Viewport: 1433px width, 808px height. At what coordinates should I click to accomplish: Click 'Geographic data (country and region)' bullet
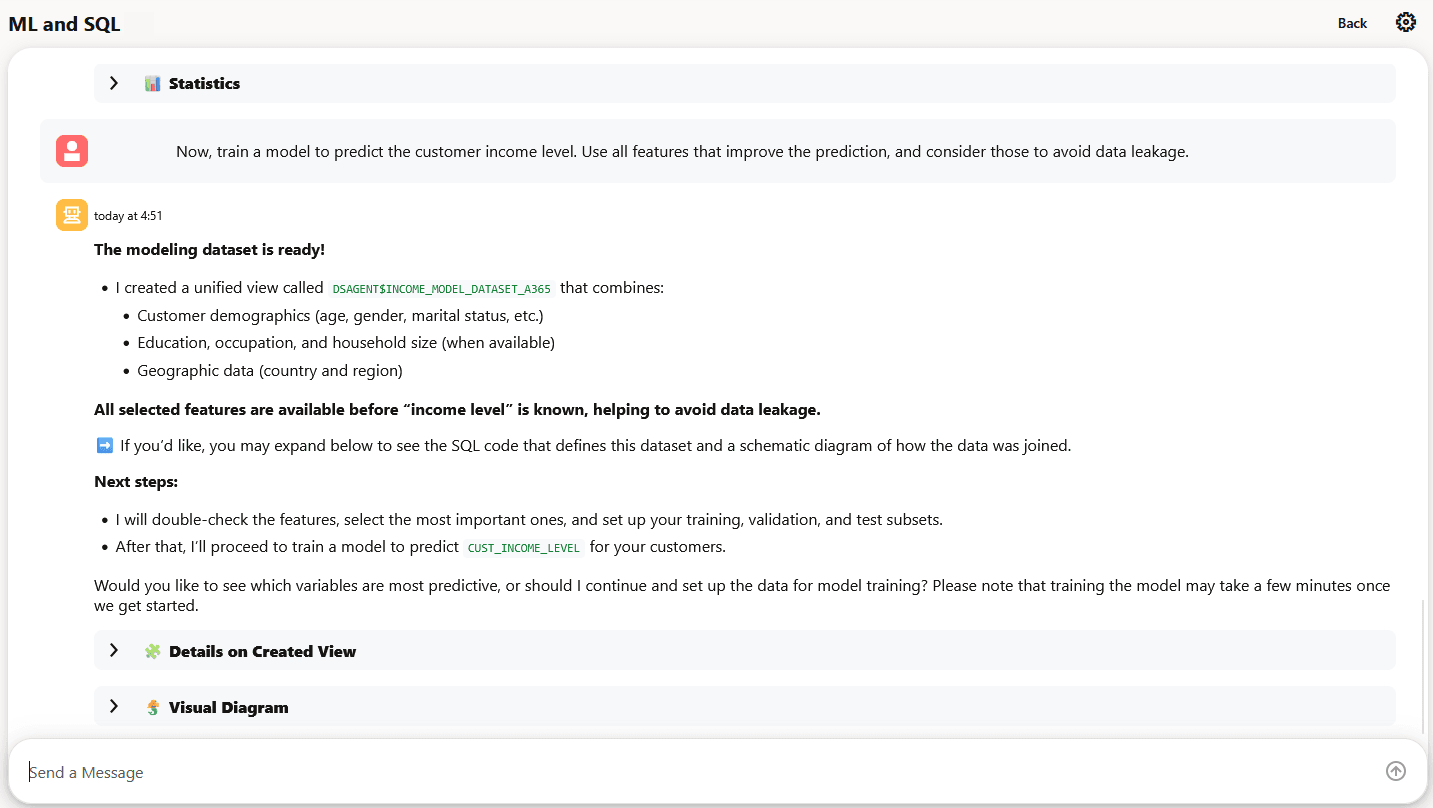pos(270,371)
